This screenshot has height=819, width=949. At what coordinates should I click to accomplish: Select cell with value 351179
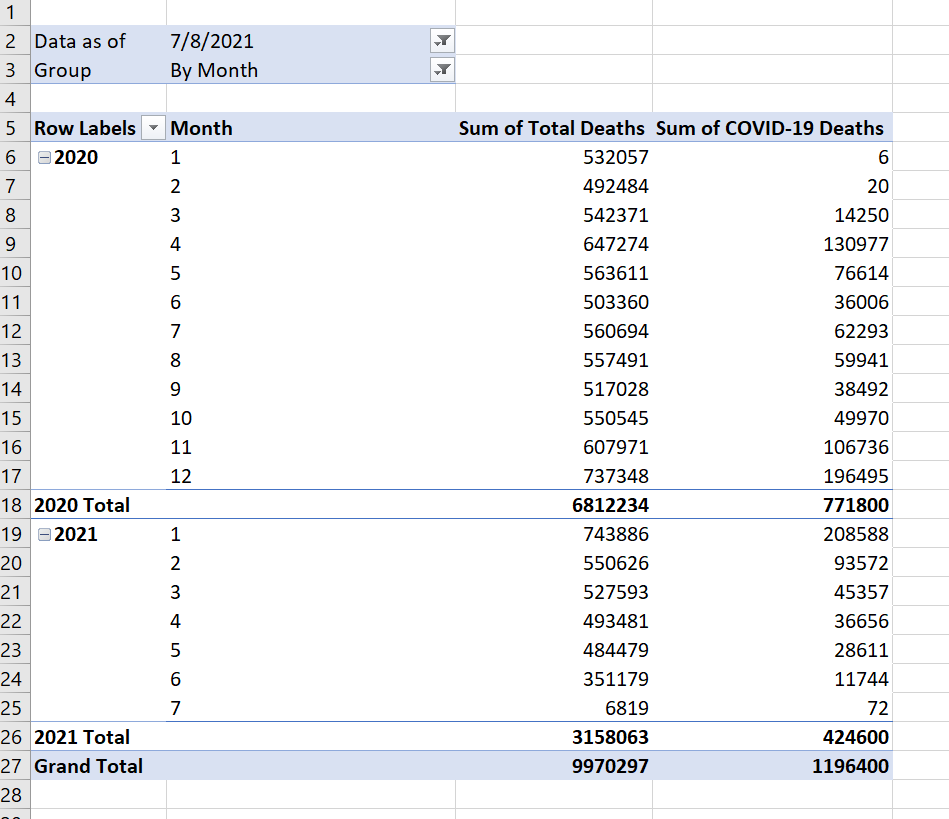coord(554,679)
